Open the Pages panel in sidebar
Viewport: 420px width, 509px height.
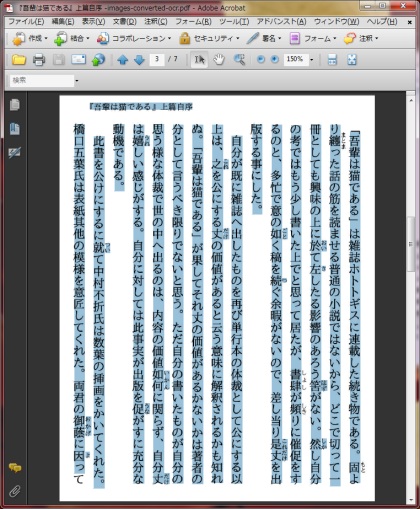pos(15,105)
